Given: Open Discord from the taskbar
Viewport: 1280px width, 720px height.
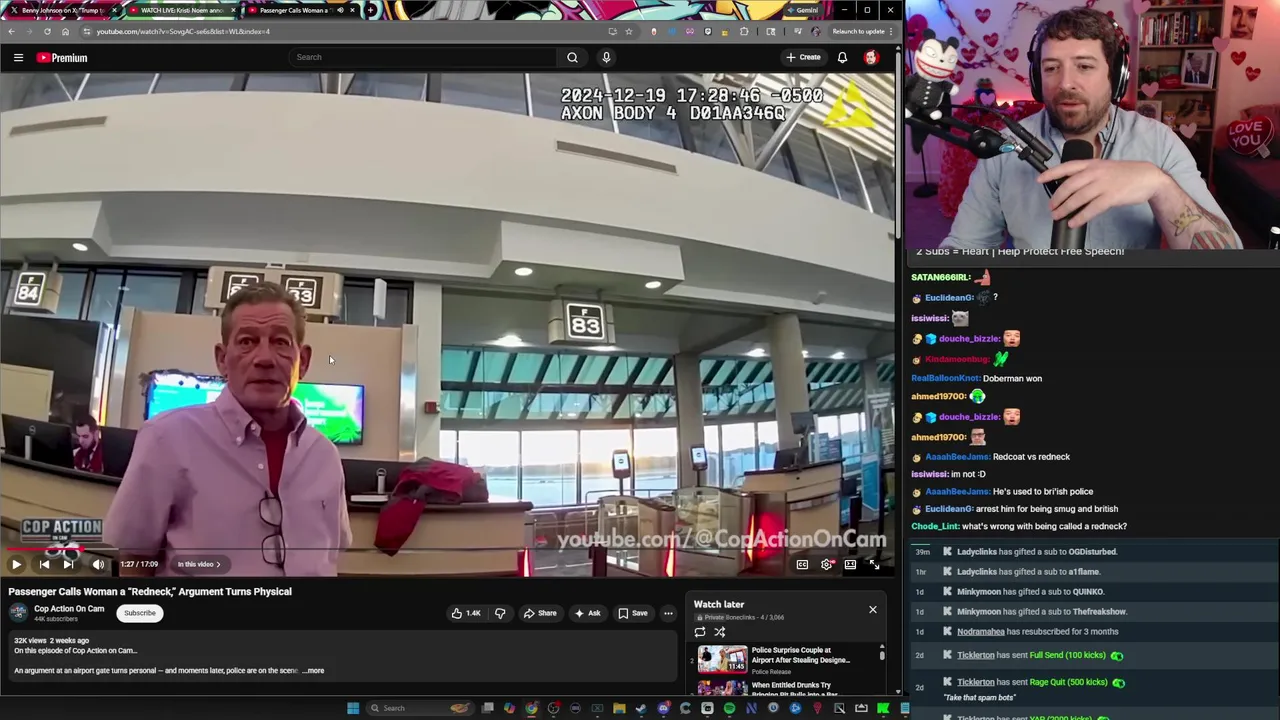Looking at the screenshot, I should [x=663, y=708].
